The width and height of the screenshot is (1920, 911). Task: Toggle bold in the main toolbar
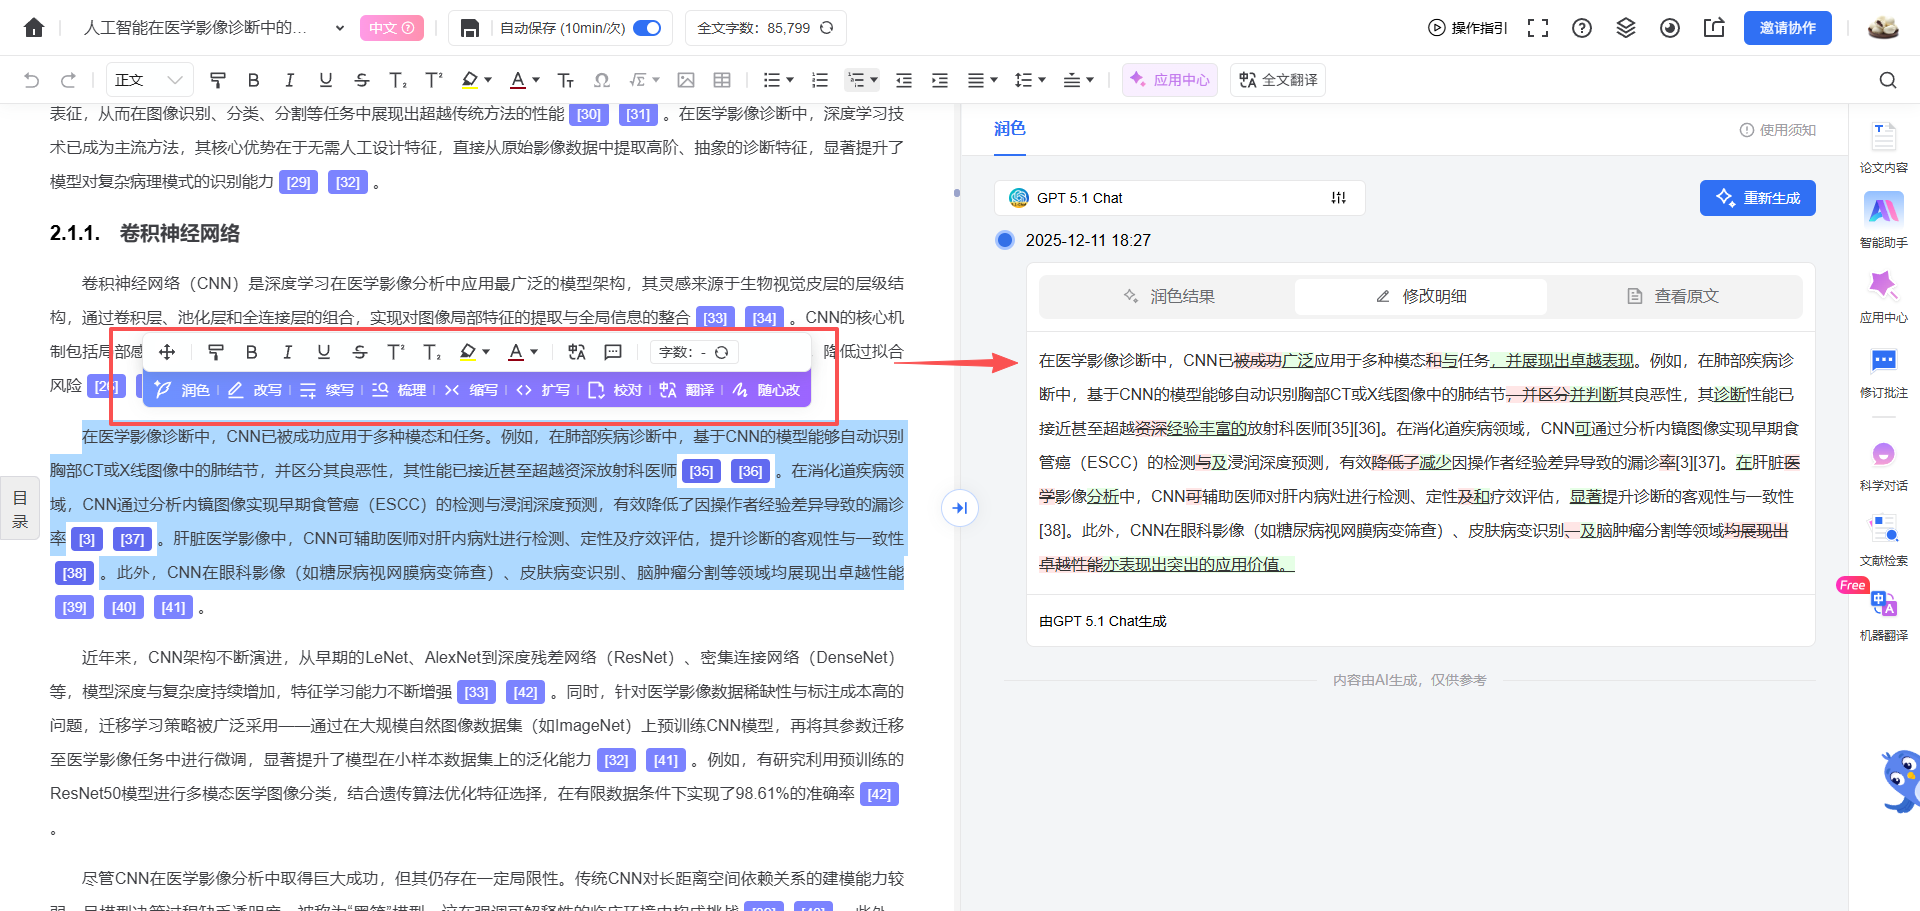pos(253,80)
